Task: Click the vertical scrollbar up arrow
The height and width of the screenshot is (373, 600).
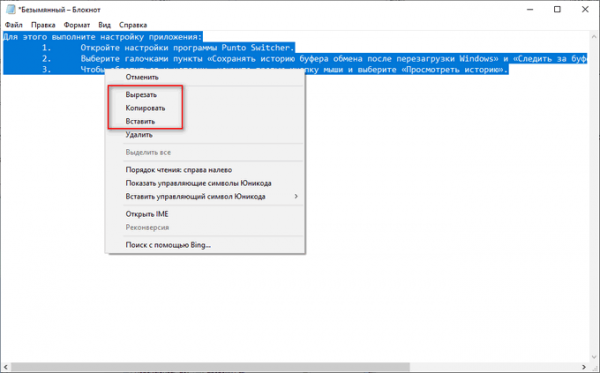Action: click(x=594, y=37)
